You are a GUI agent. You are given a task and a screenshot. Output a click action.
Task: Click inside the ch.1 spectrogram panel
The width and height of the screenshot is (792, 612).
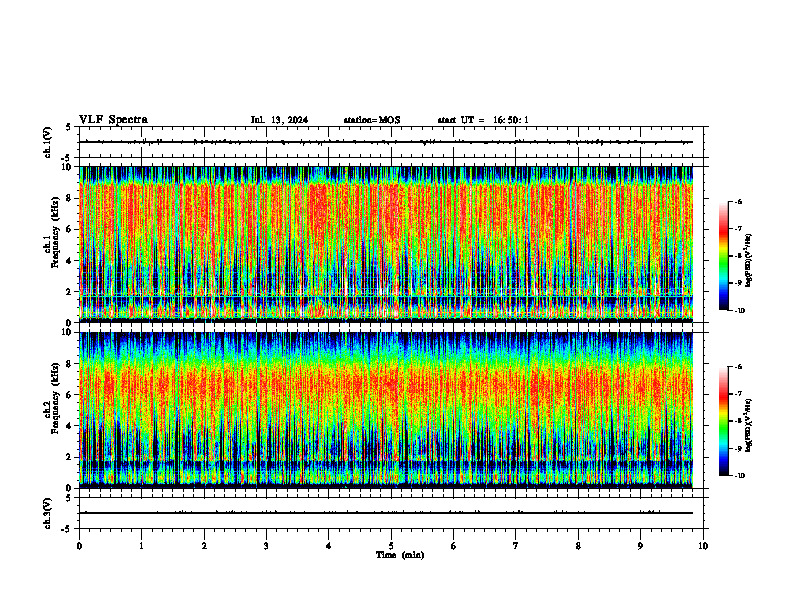386,244
